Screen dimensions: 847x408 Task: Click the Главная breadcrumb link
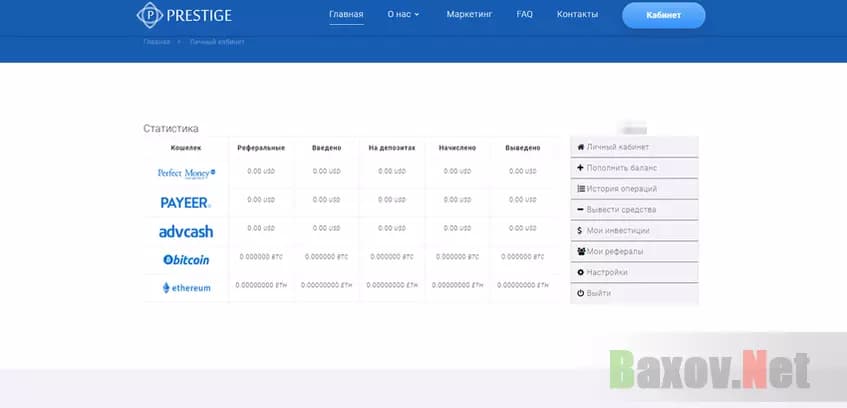click(x=157, y=42)
